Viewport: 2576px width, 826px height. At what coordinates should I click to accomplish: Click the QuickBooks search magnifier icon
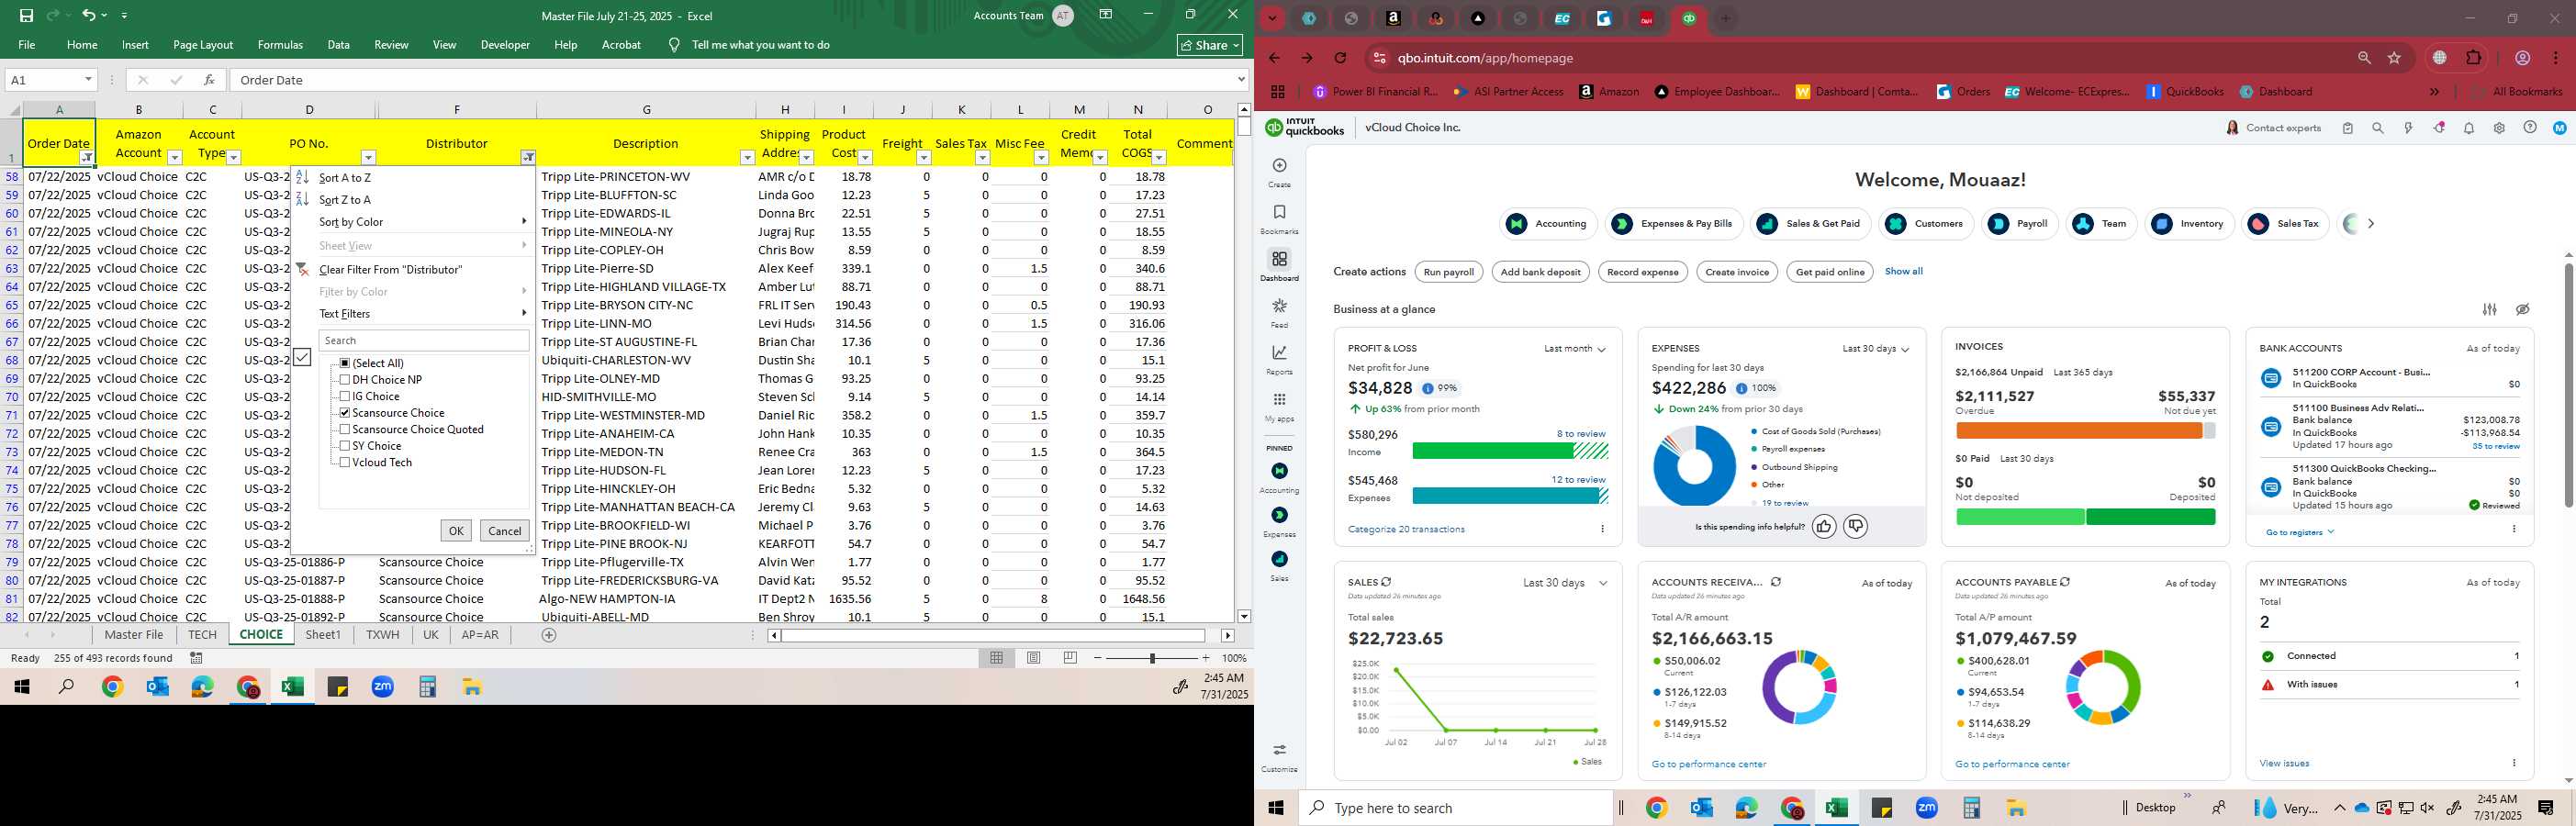[2378, 128]
